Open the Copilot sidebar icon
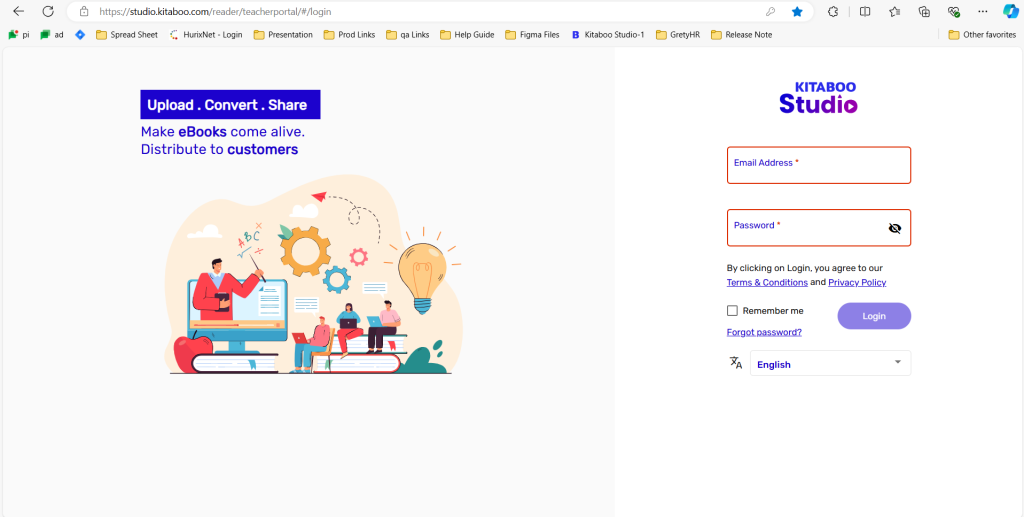Image resolution: width=1024 pixels, height=517 pixels. coord(1010,11)
